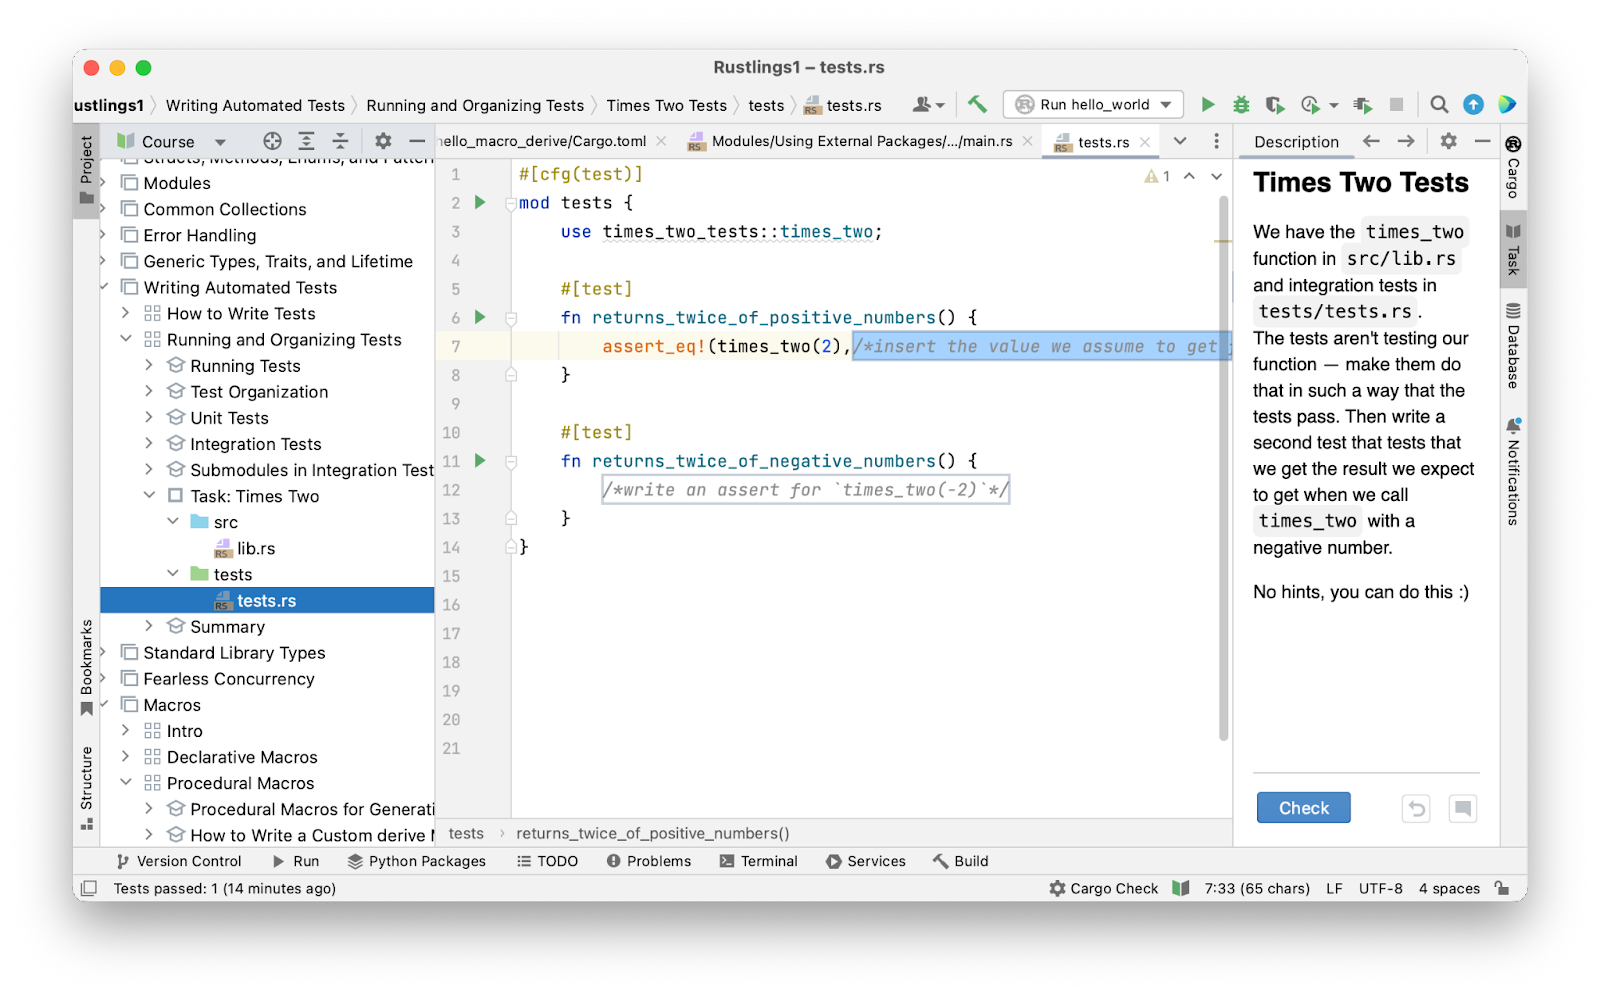Collapse Task: Times Two node
Image resolution: width=1600 pixels, height=998 pixels.
(x=149, y=495)
